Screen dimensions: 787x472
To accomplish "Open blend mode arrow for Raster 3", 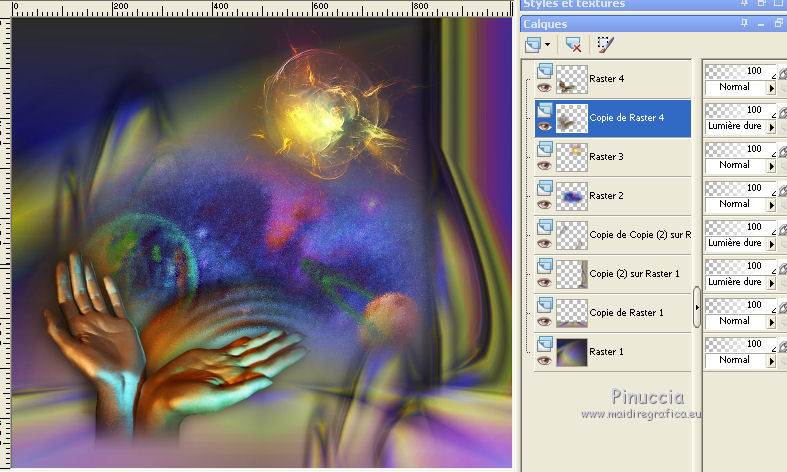I will point(771,166).
